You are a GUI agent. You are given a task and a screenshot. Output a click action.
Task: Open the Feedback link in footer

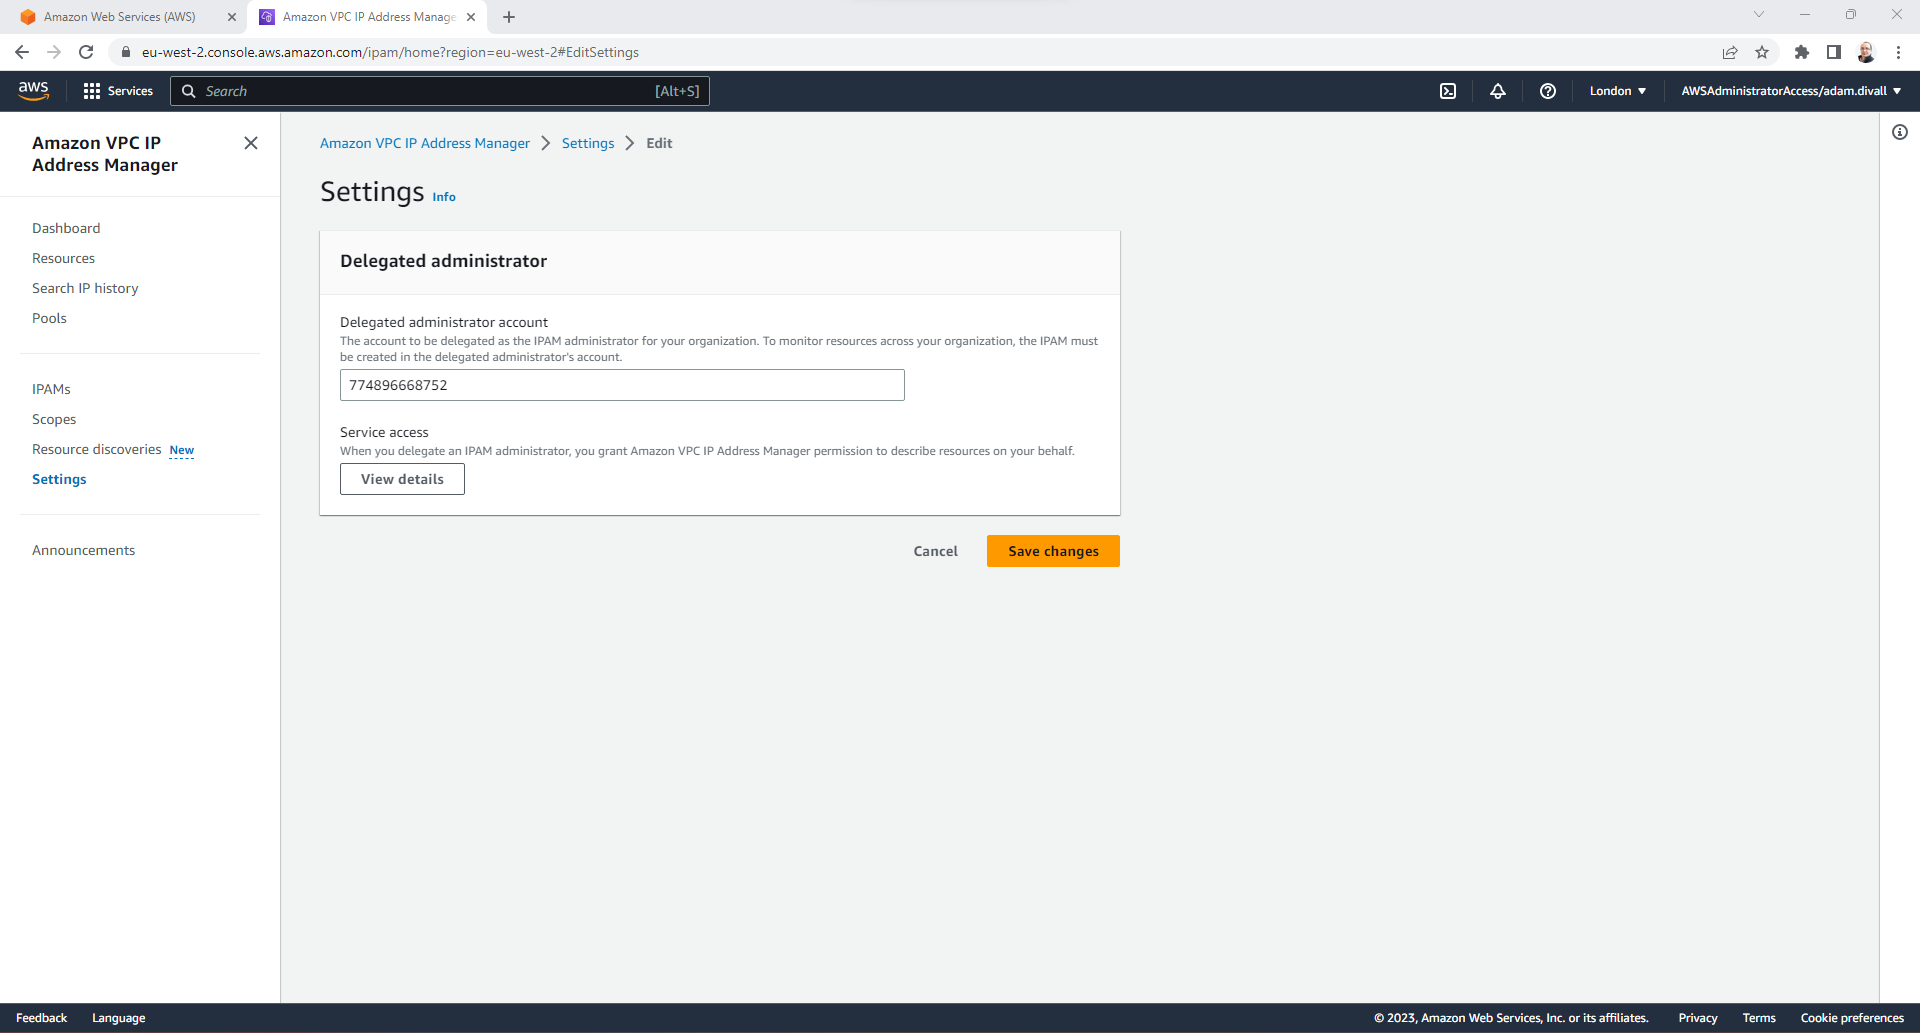pyautogui.click(x=41, y=1018)
